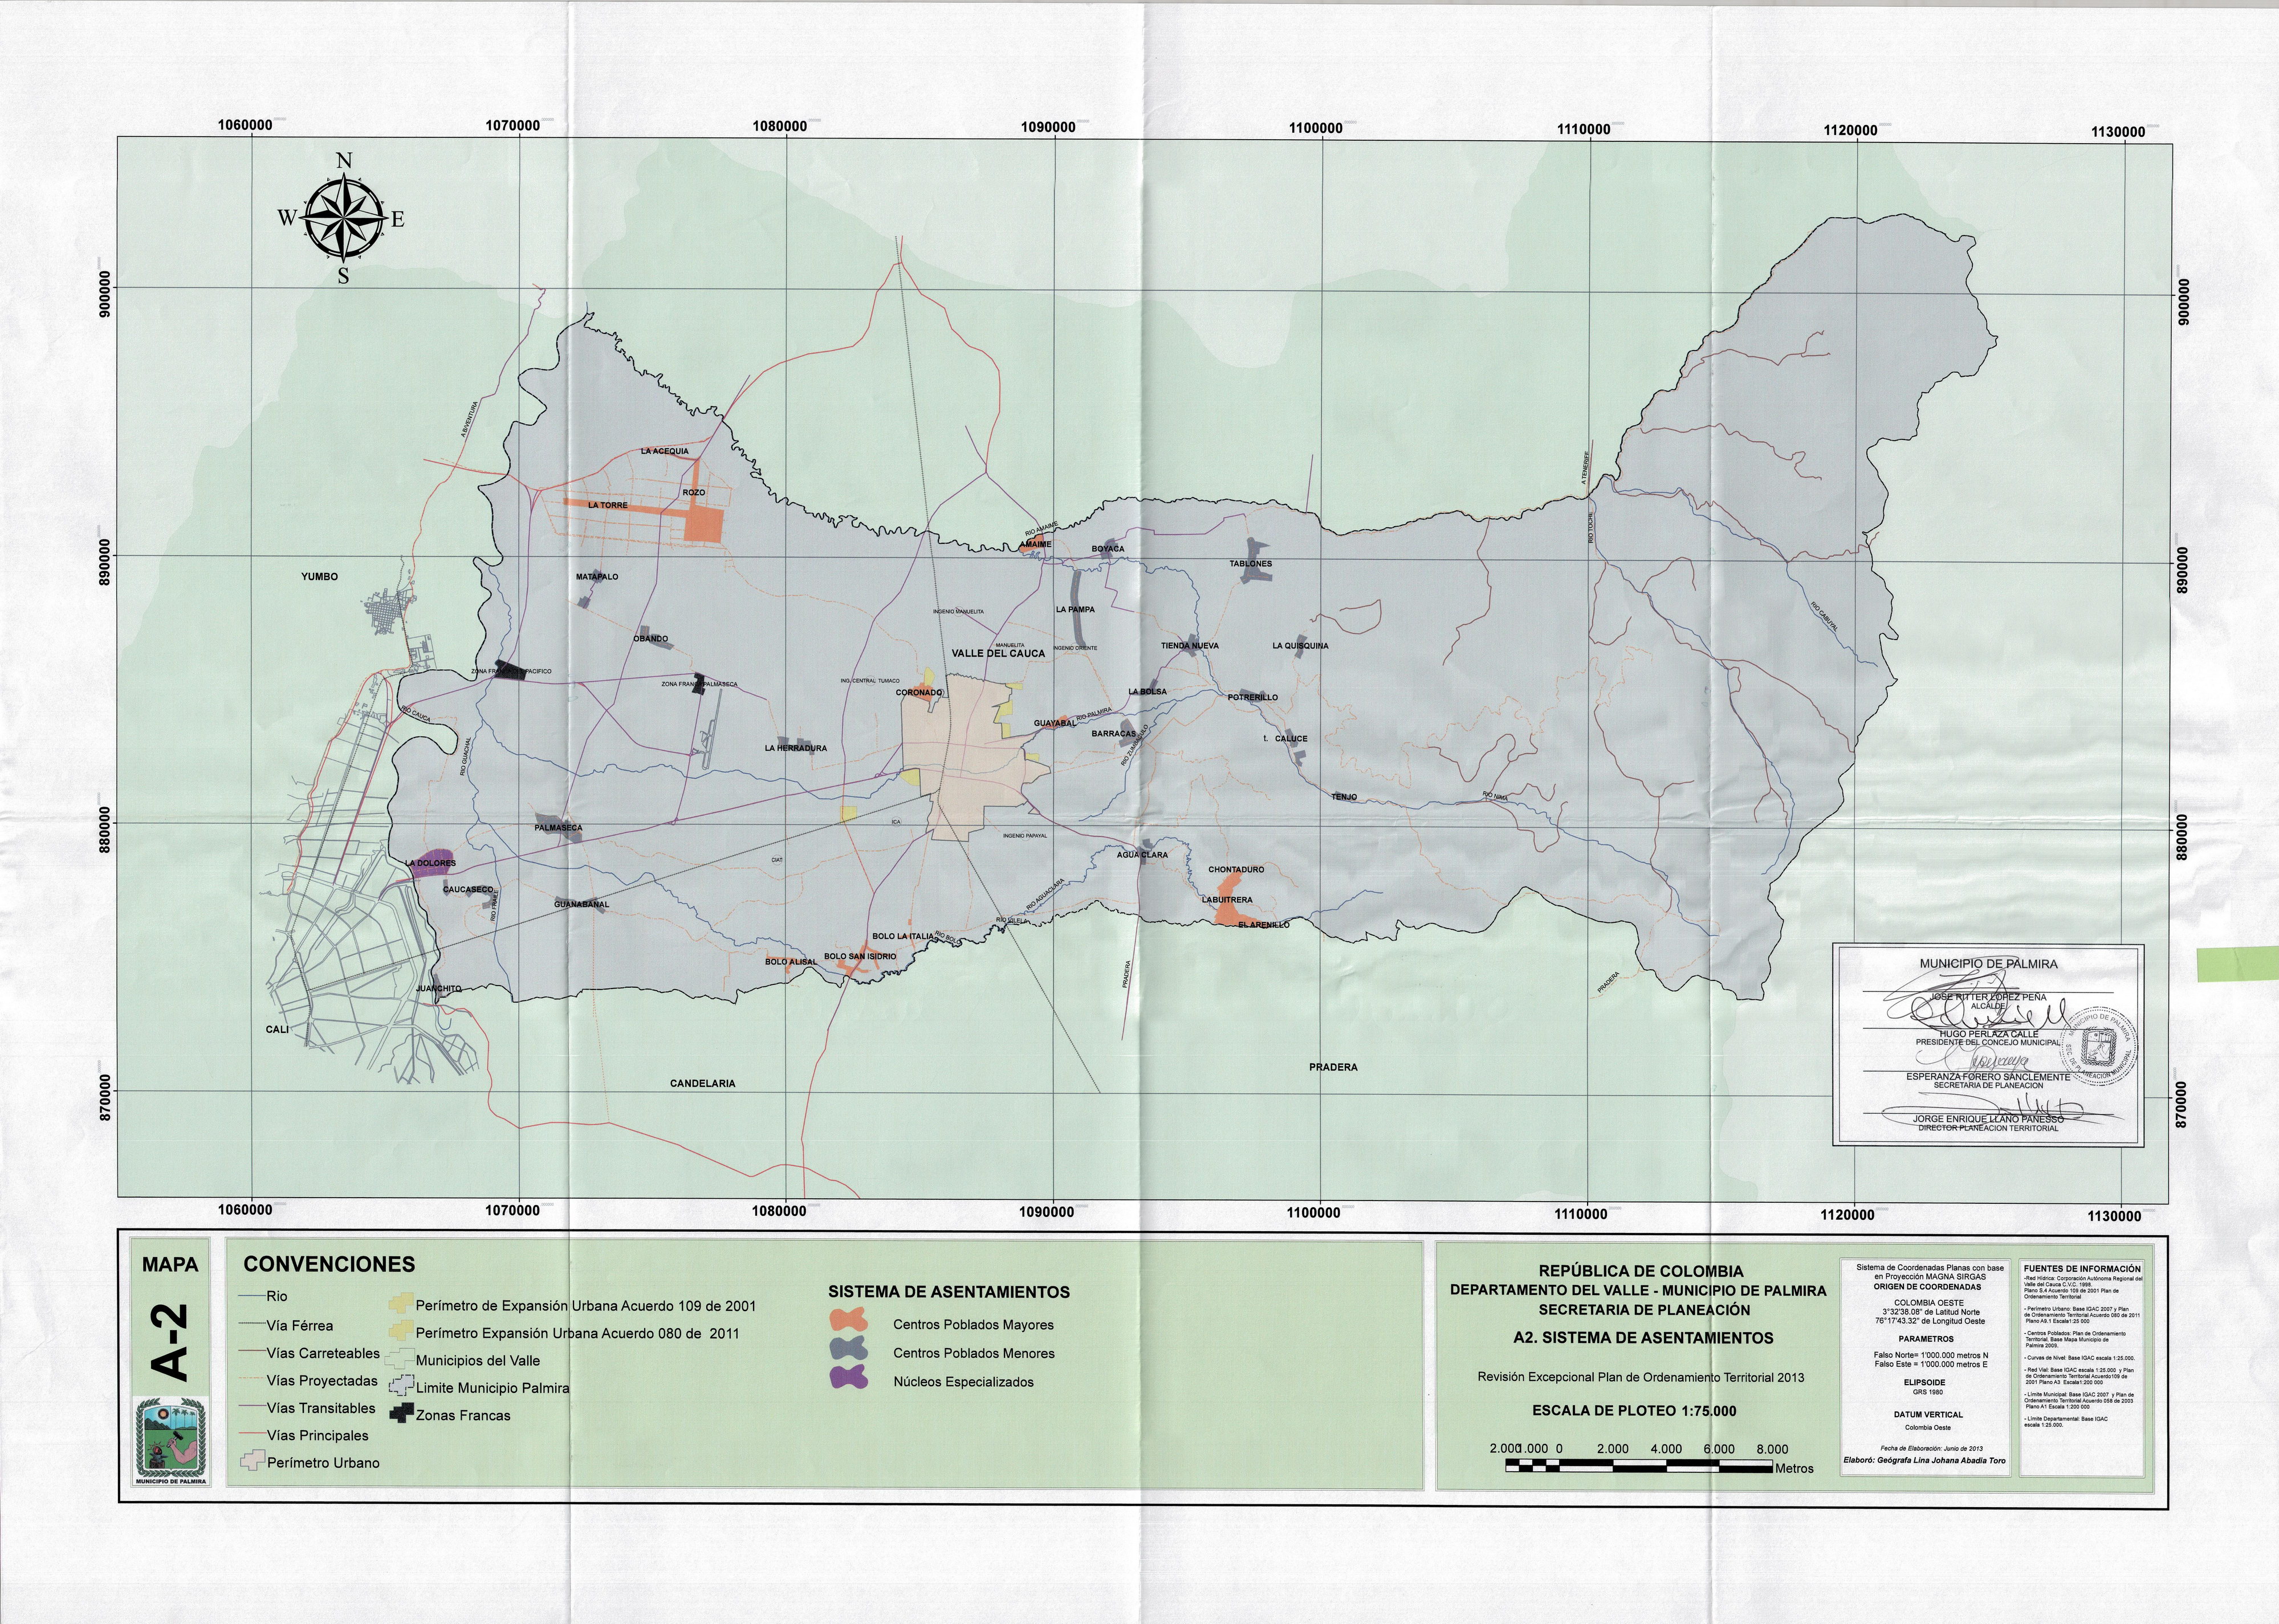Click the BOLO LA ITALIA label
Image resolution: width=2279 pixels, height=1624 pixels.
903,936
